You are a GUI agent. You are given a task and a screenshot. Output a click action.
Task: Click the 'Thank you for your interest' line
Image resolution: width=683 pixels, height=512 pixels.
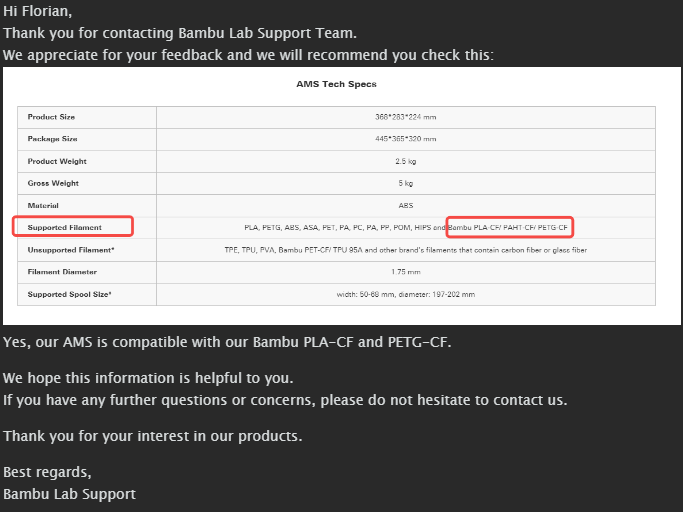[152, 436]
